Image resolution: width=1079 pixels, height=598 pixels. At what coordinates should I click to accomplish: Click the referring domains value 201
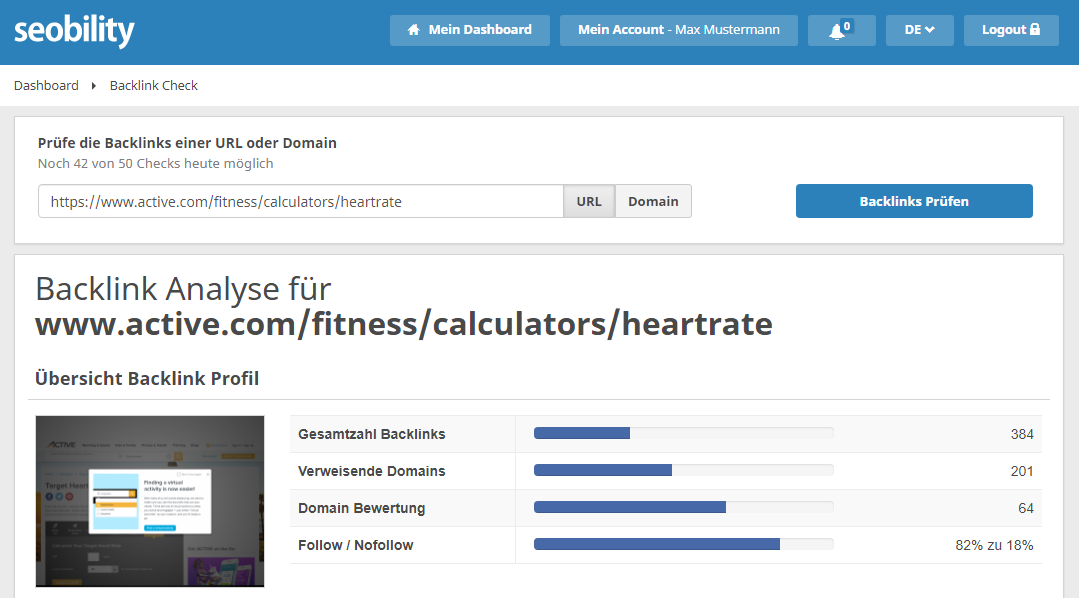pos(1022,471)
